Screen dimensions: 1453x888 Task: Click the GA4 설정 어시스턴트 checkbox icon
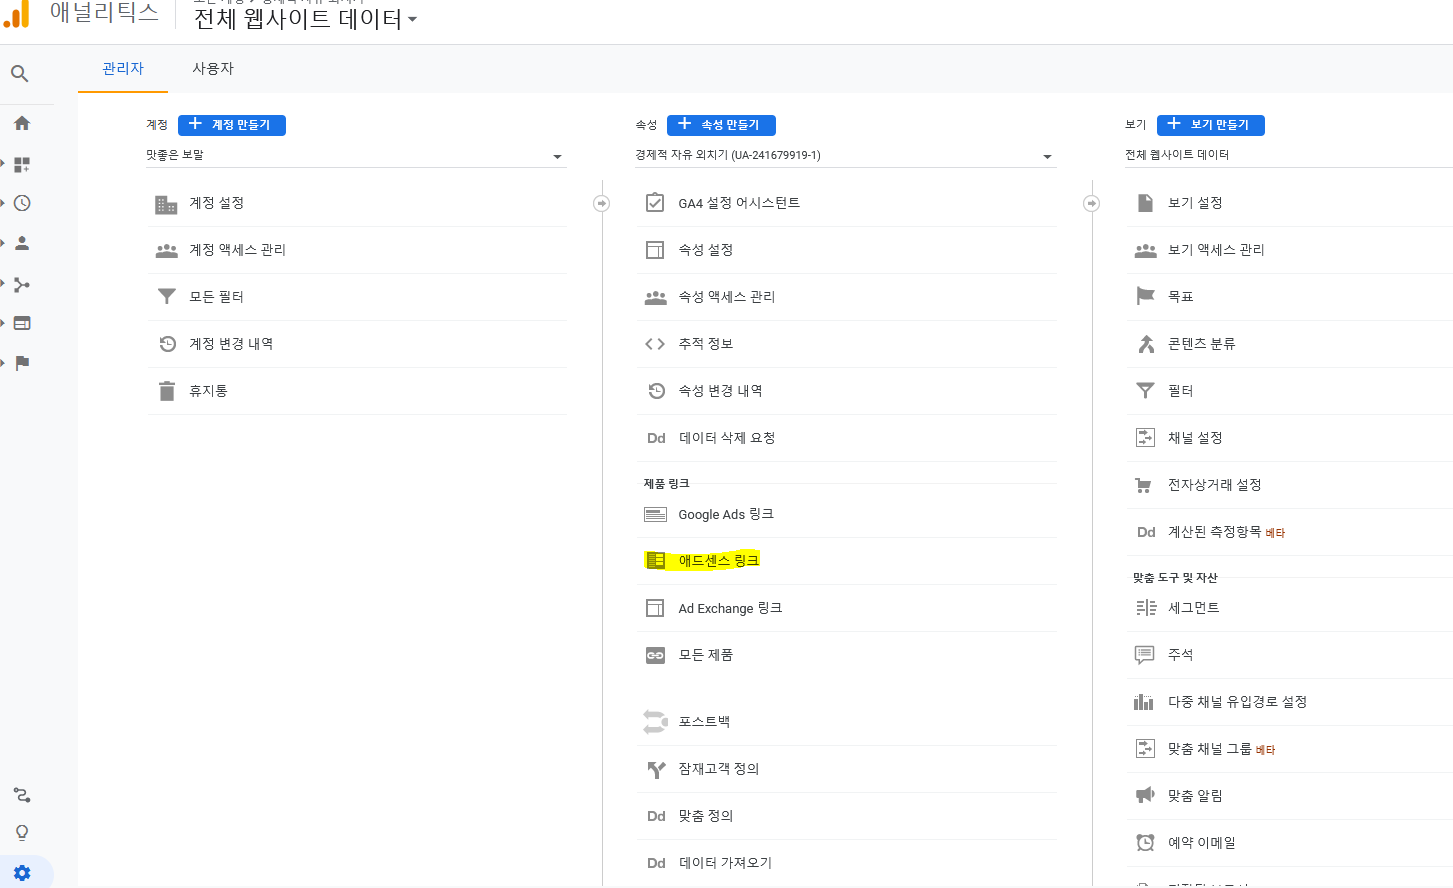coord(655,203)
